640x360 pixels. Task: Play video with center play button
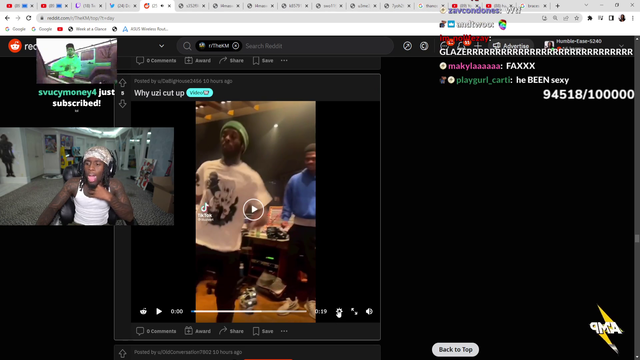253,210
